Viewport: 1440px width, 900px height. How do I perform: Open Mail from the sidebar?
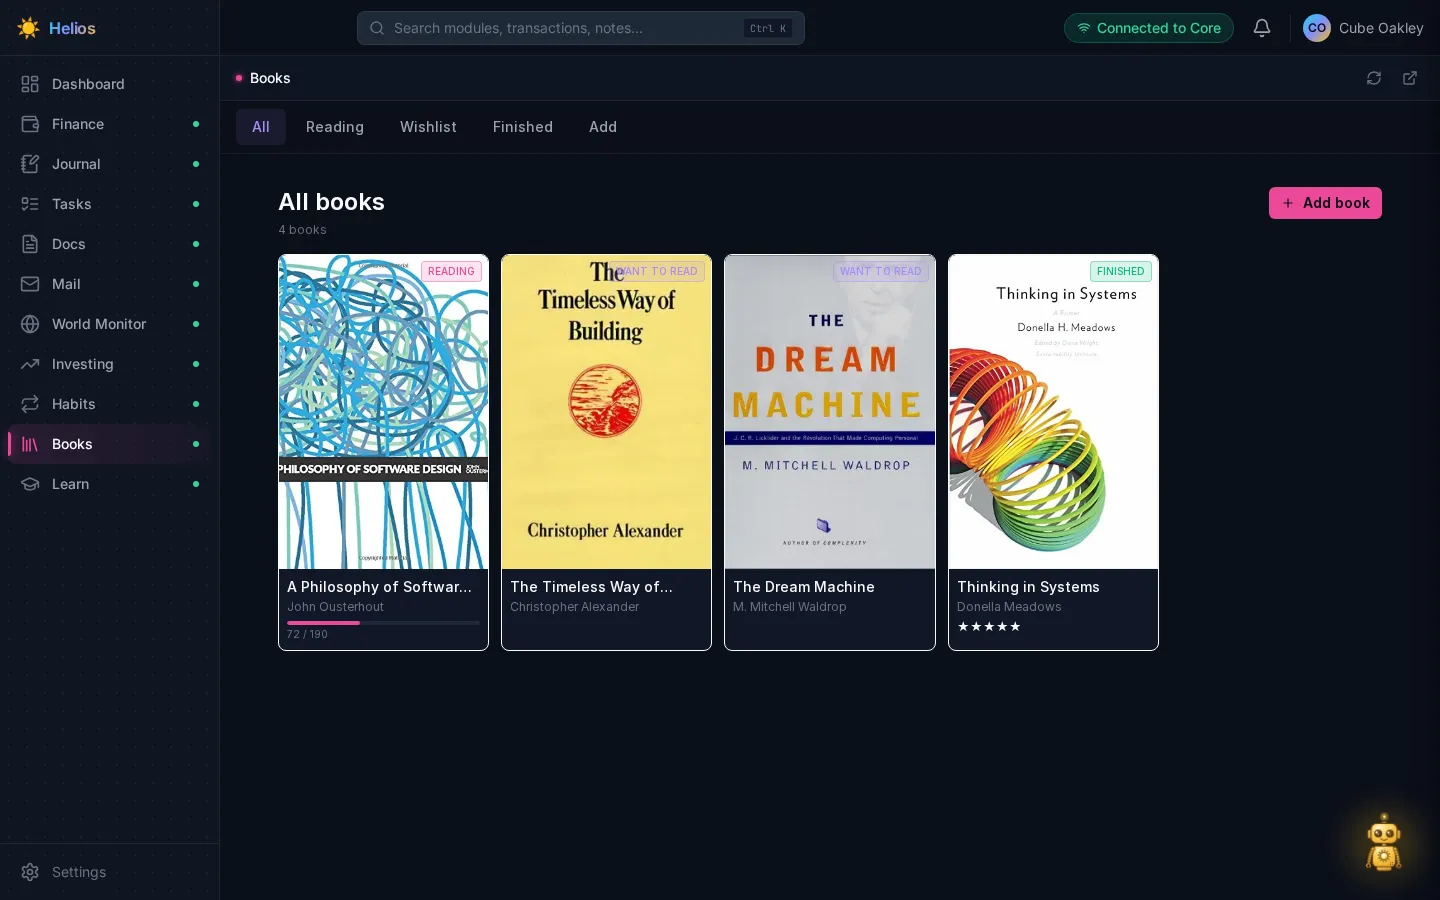pyautogui.click(x=110, y=284)
